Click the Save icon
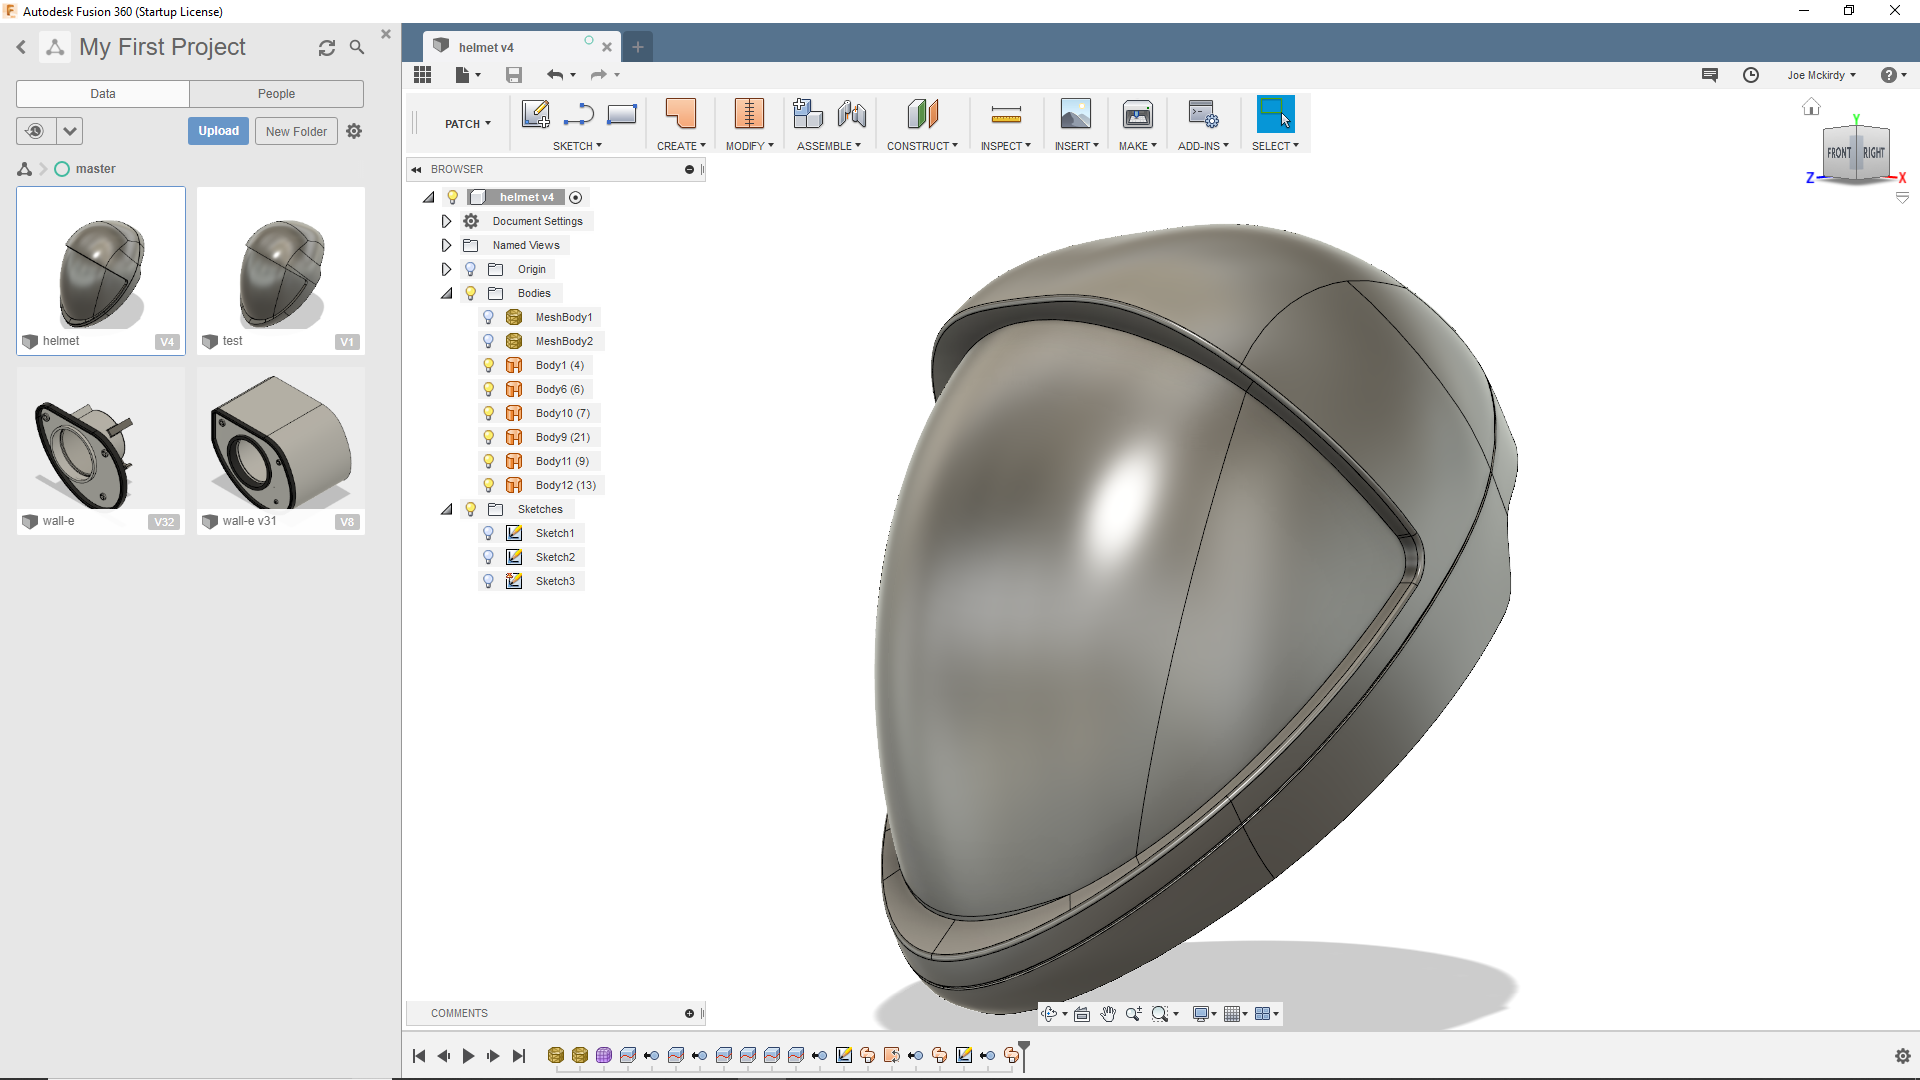 514,75
